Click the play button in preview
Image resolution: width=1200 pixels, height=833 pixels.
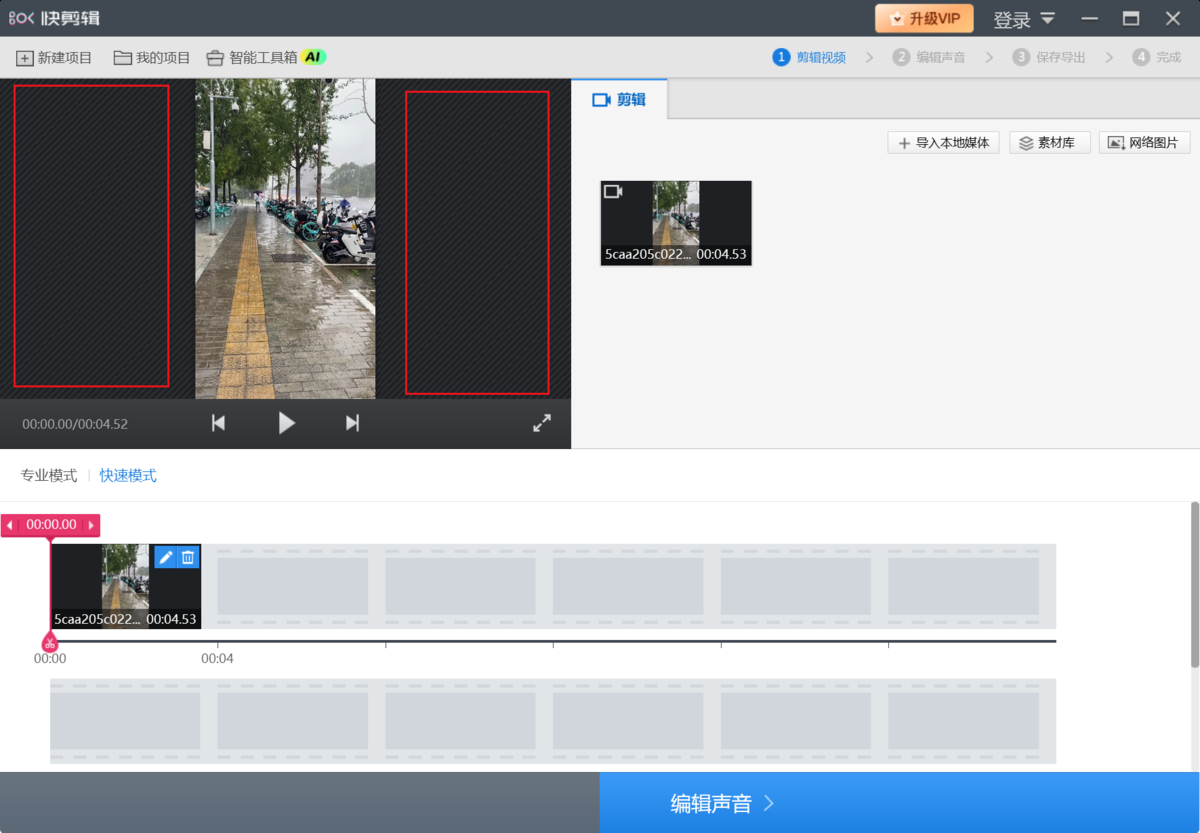tap(286, 423)
